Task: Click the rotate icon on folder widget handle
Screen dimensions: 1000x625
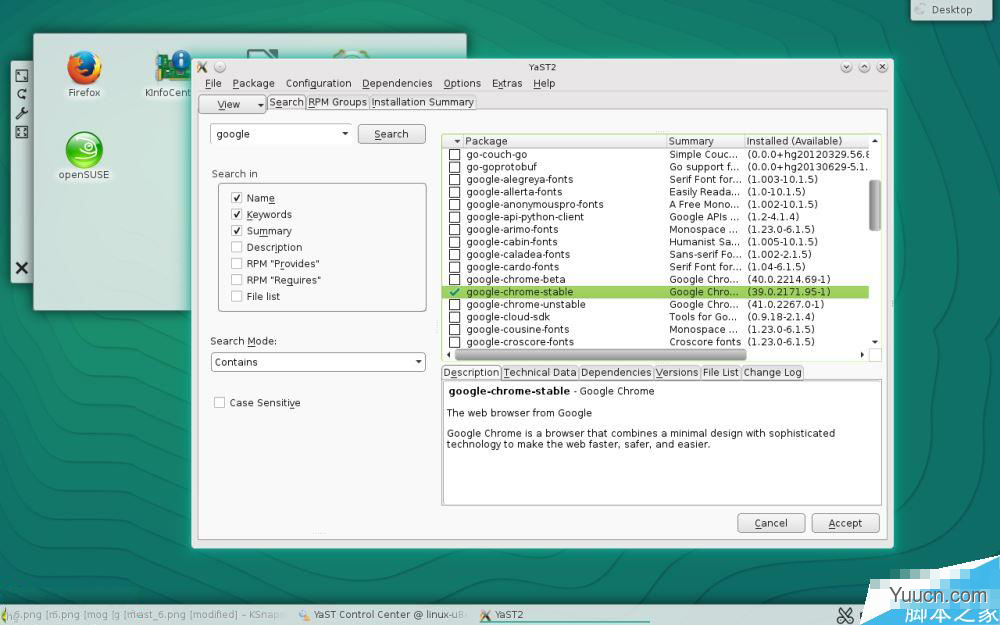Action: pos(21,94)
